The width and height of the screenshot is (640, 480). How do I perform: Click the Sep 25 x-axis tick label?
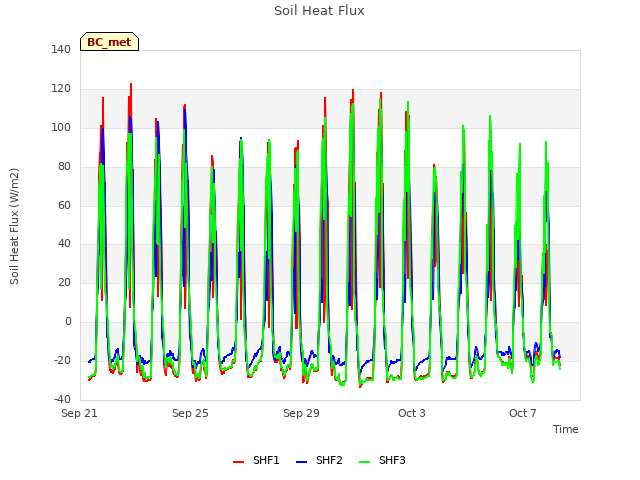[x=190, y=413]
